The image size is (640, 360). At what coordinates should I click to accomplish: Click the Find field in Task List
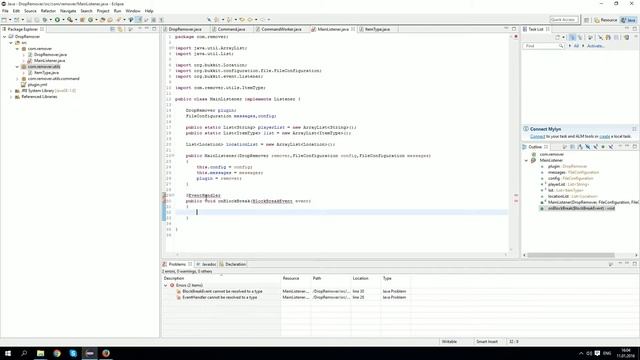[543, 46]
